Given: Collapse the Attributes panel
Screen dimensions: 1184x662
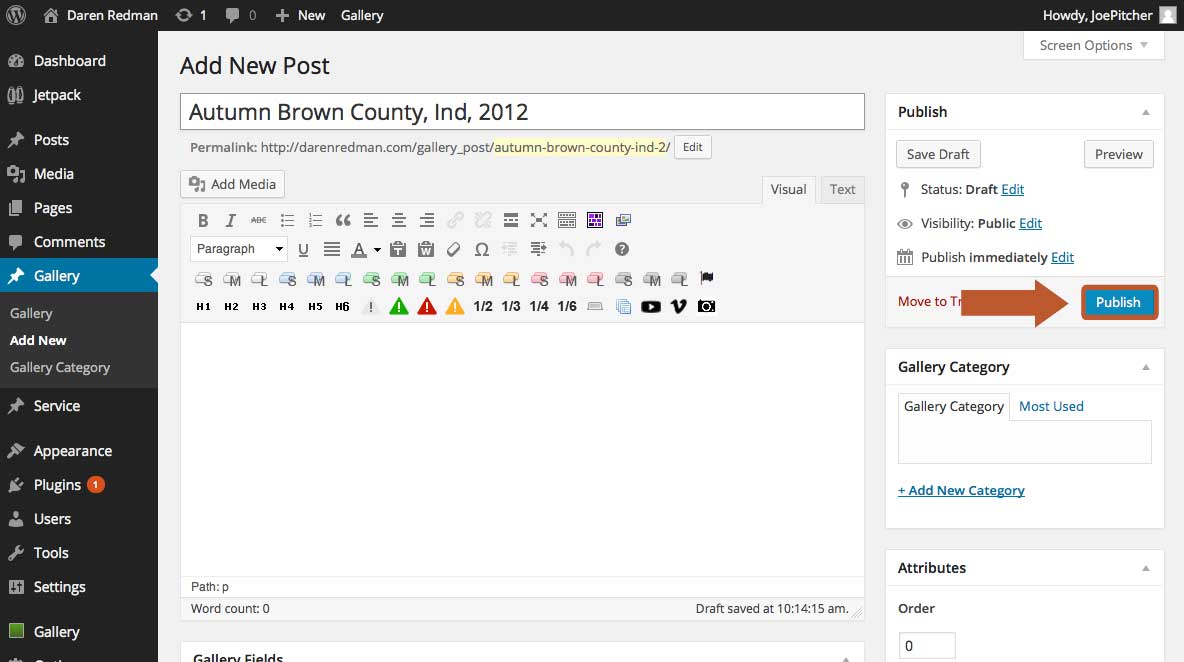Looking at the screenshot, I should [1145, 568].
